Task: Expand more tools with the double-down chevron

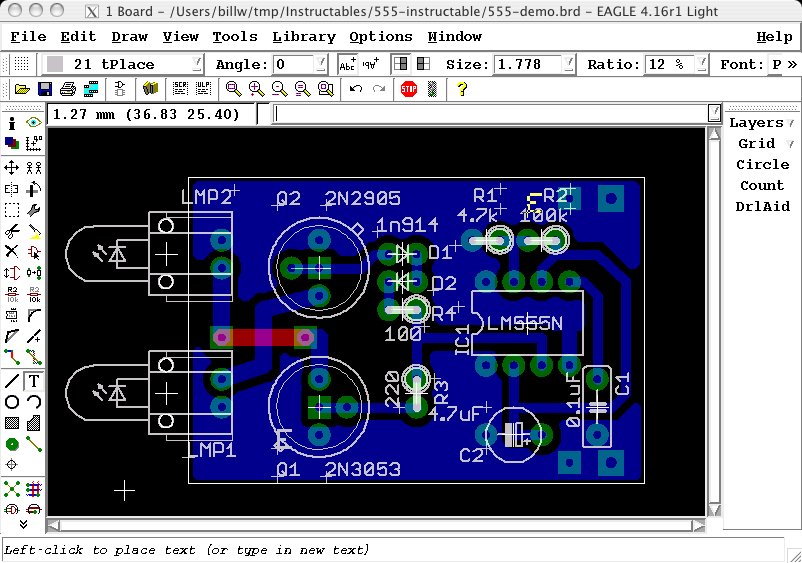Action: [23, 524]
